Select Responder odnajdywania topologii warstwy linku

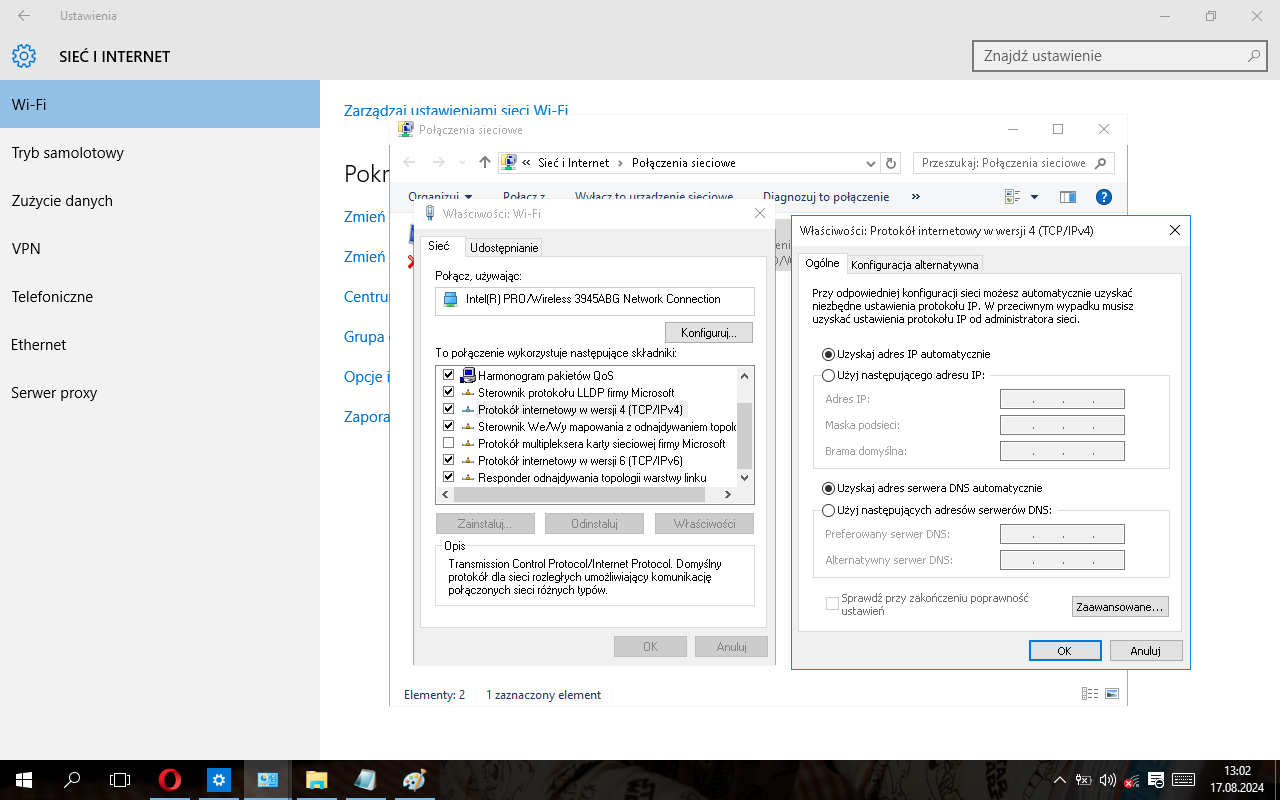(592, 478)
